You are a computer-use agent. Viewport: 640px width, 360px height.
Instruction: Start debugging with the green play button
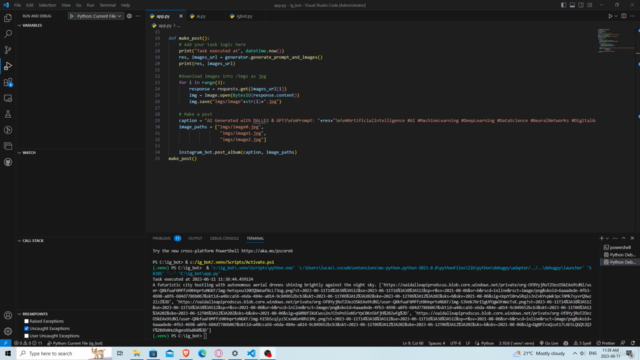pyautogui.click(x=72, y=16)
